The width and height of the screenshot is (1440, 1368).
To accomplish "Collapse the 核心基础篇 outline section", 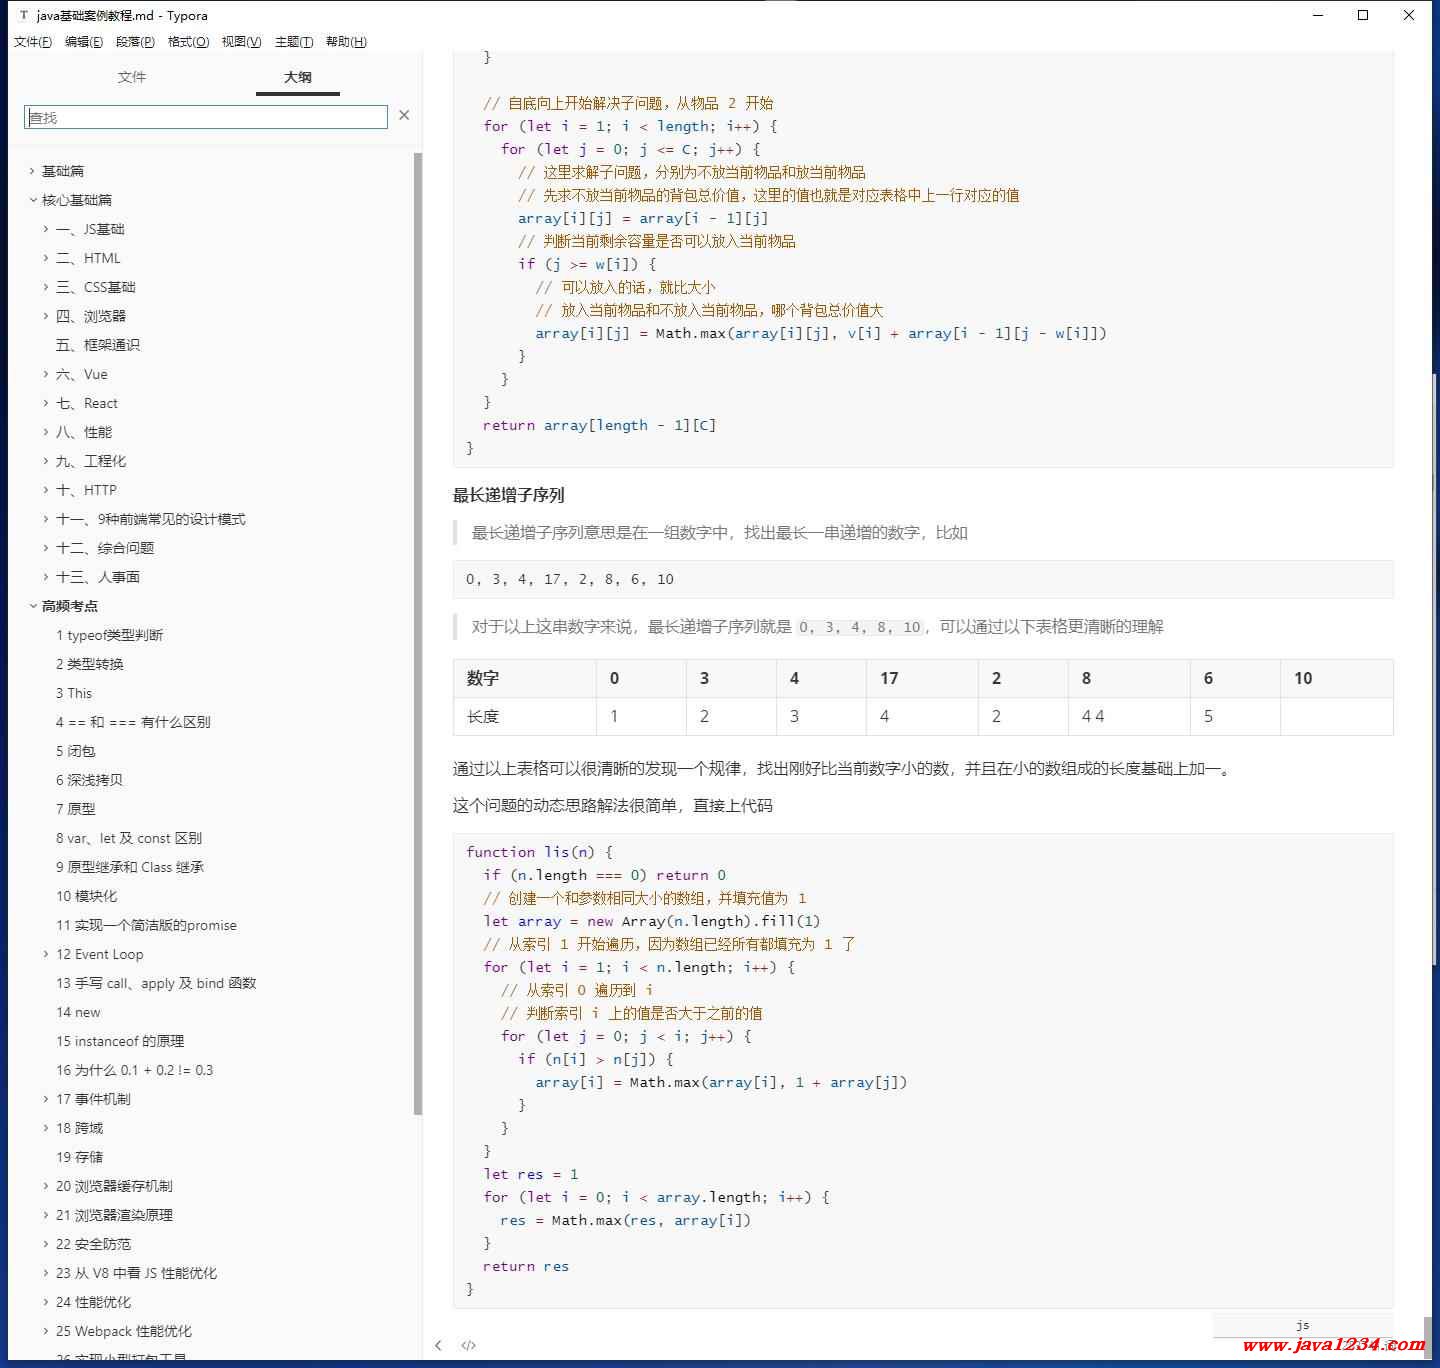I will point(33,200).
